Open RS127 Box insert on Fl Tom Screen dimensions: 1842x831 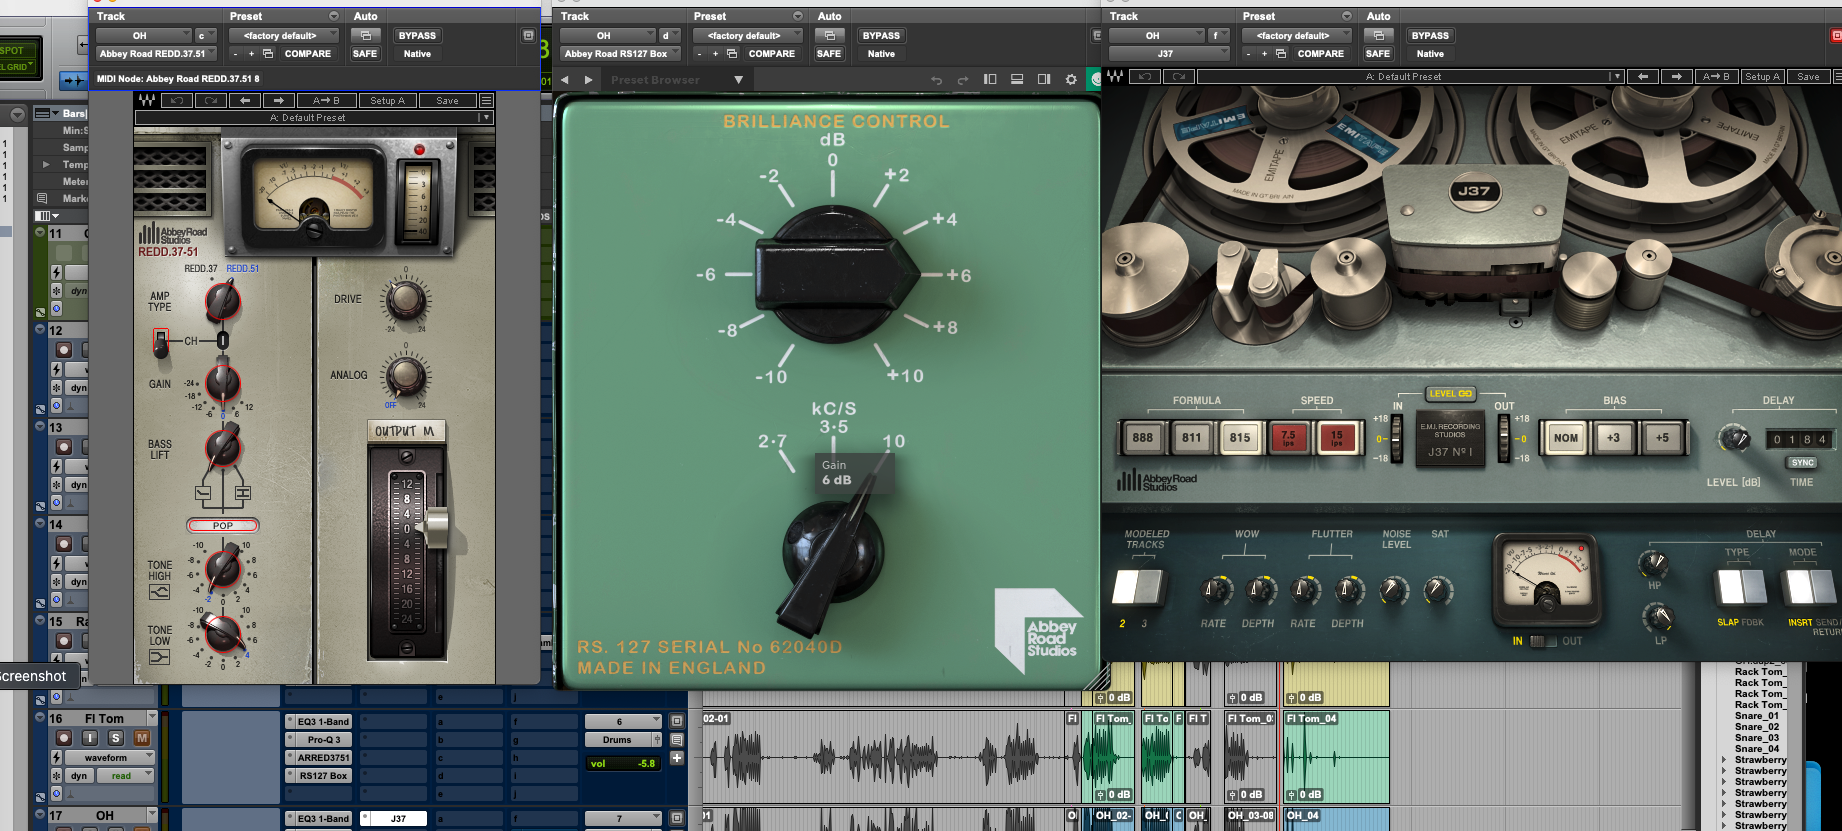tap(323, 776)
